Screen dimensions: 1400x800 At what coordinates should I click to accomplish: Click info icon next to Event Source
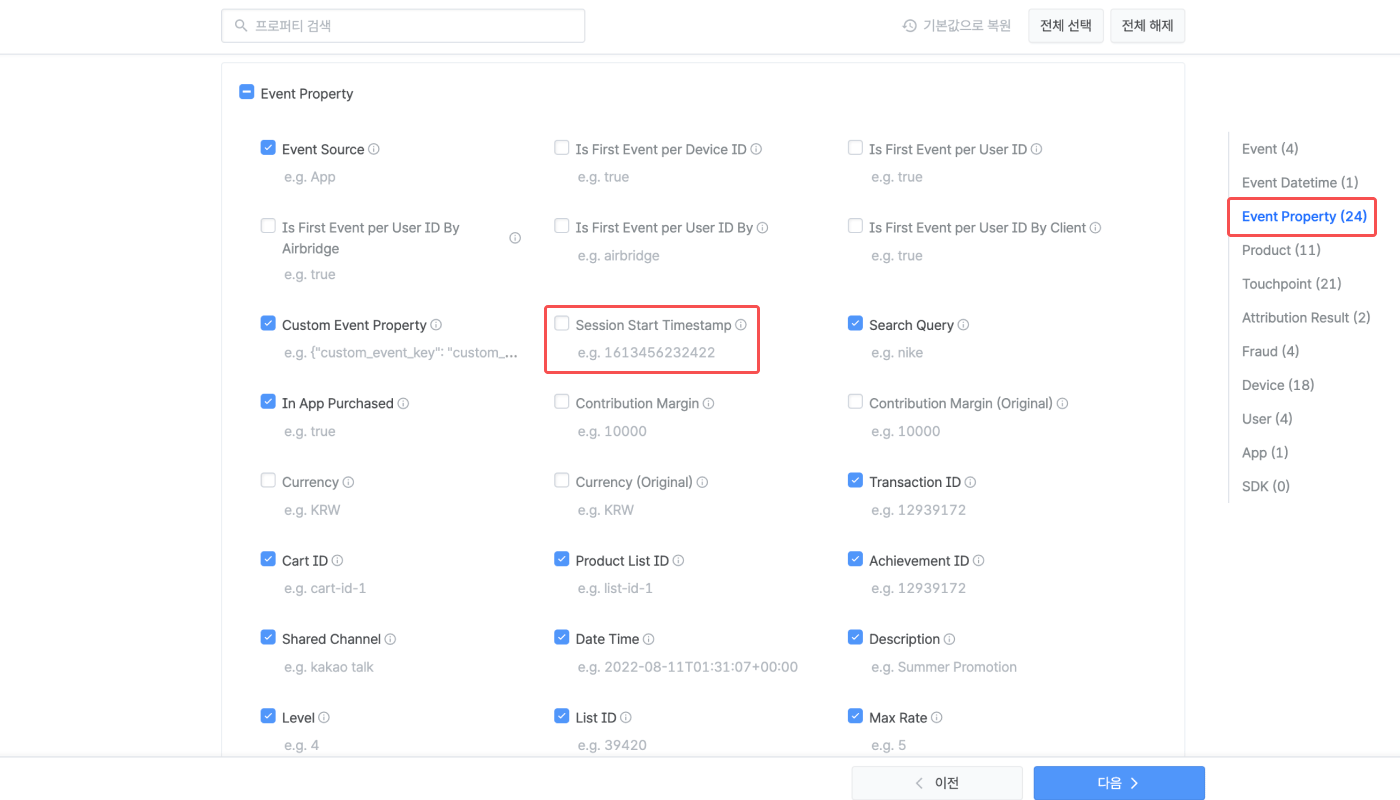pyautogui.click(x=374, y=149)
